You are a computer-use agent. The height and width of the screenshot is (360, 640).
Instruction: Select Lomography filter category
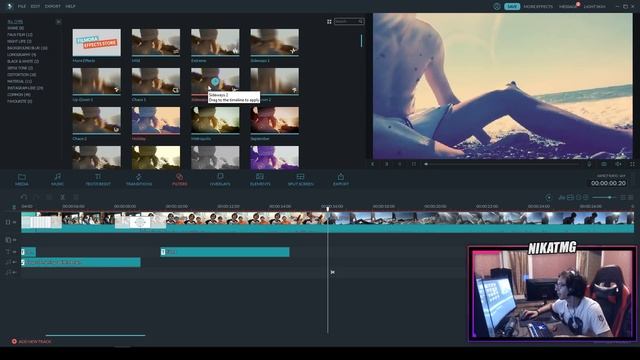(x=22, y=55)
